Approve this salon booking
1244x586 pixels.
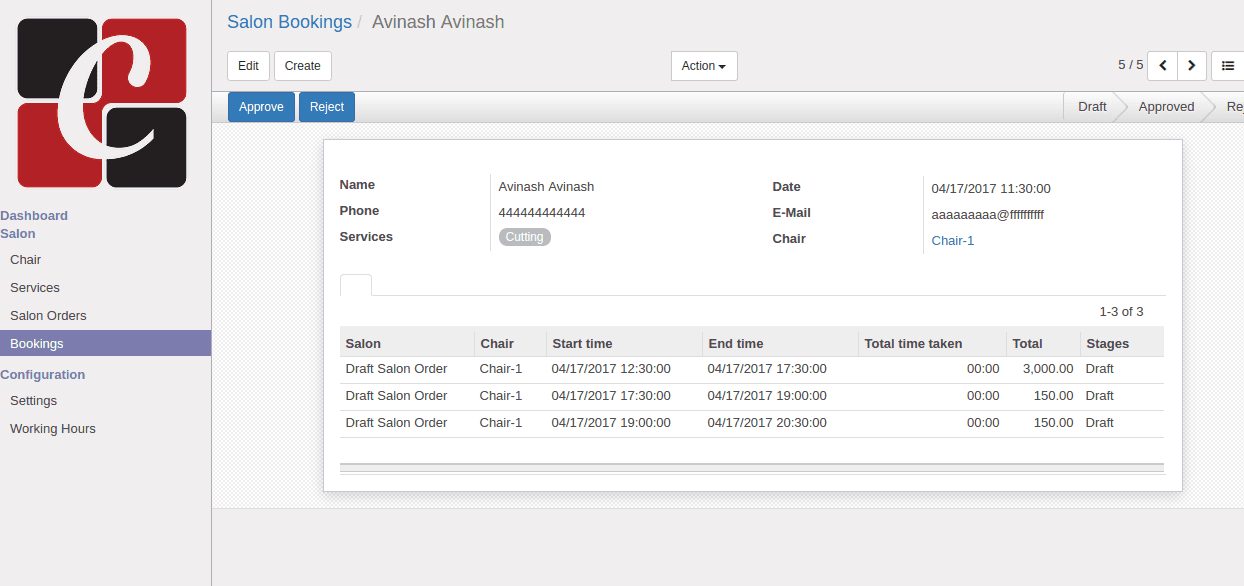click(x=261, y=107)
